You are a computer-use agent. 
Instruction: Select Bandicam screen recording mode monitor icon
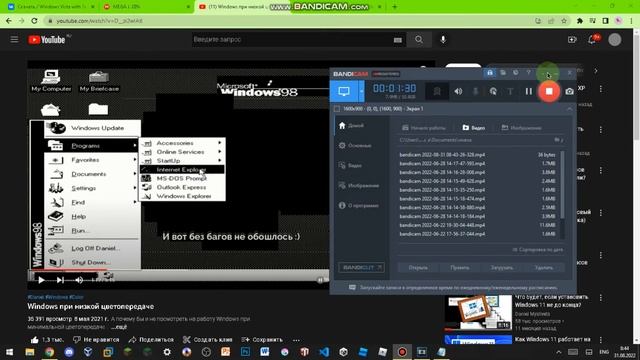344,91
